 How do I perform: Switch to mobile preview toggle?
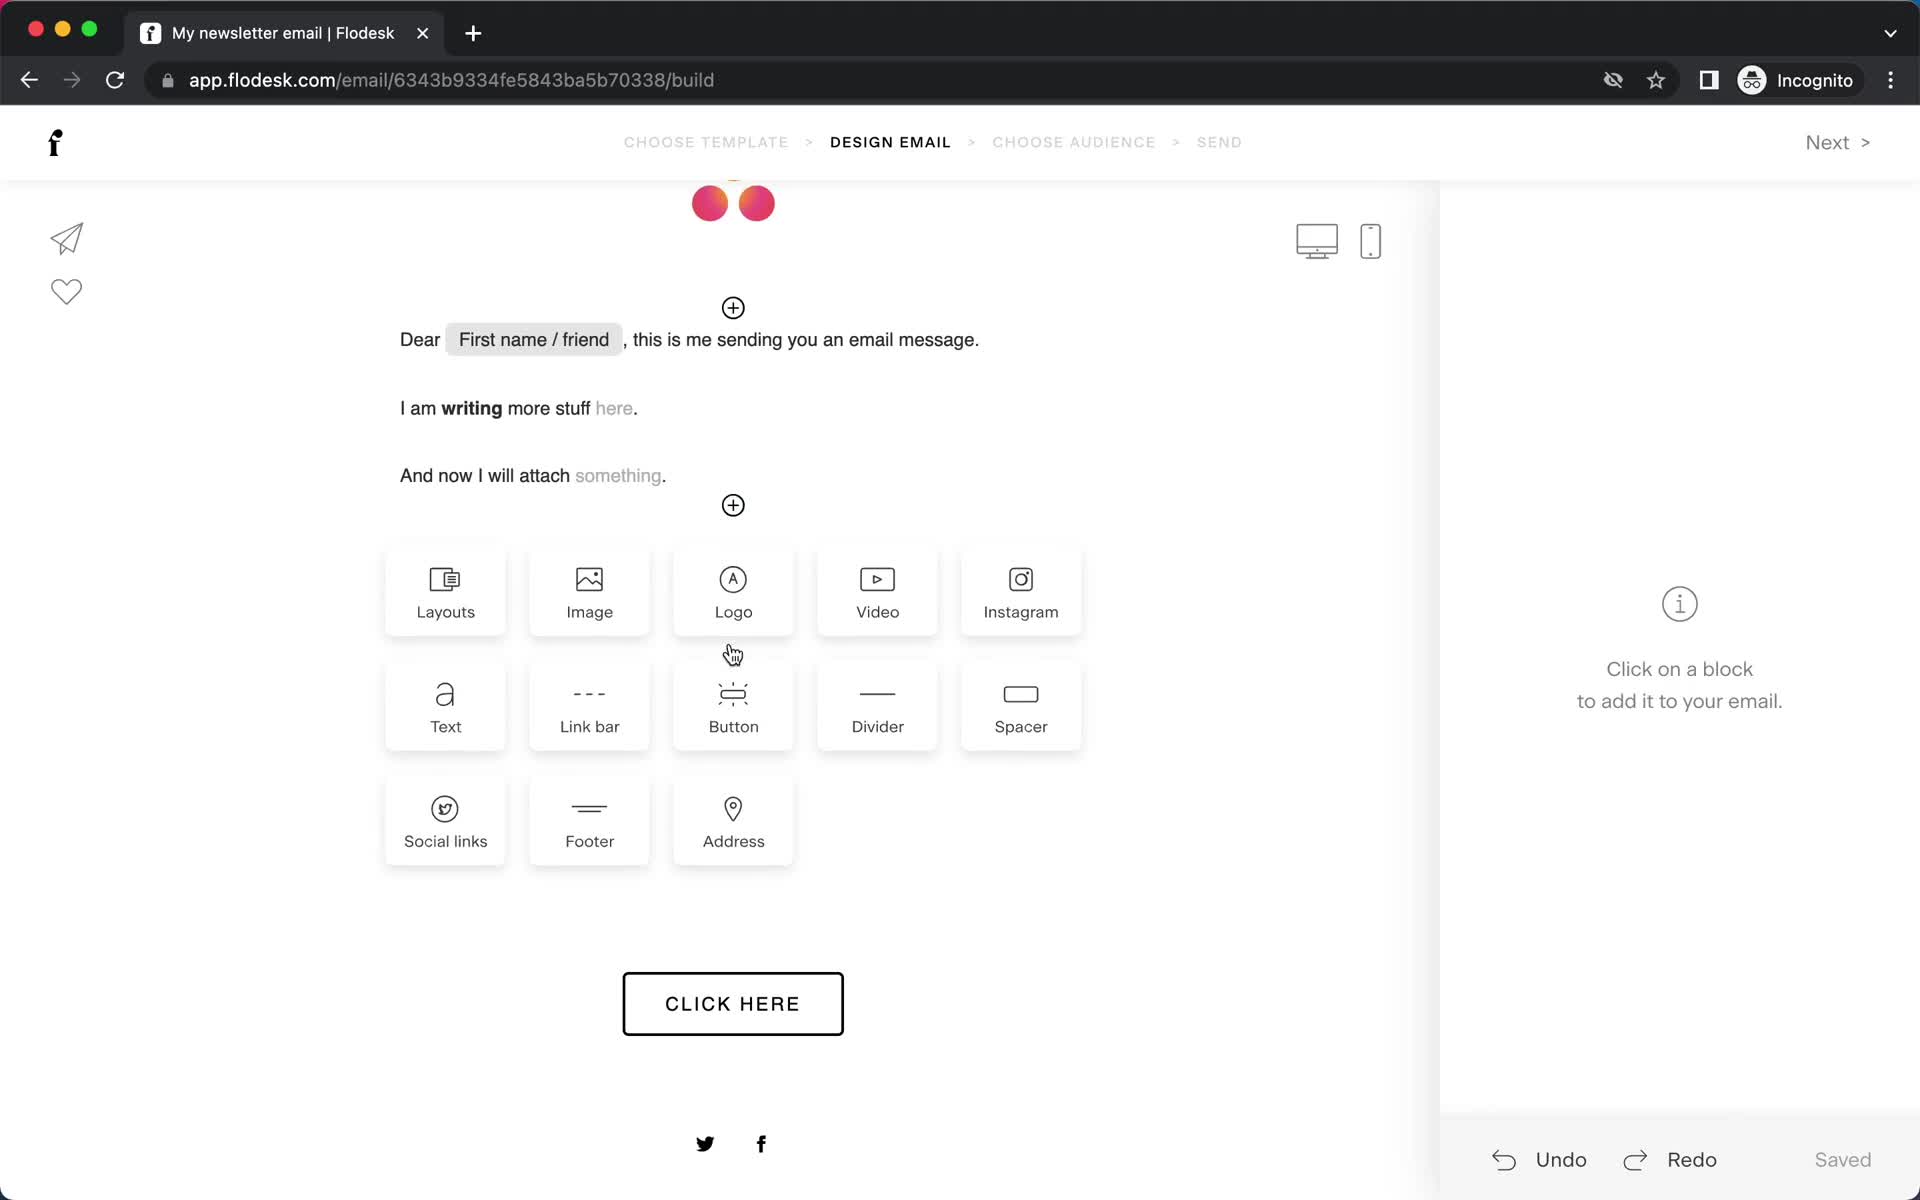[x=1368, y=241]
